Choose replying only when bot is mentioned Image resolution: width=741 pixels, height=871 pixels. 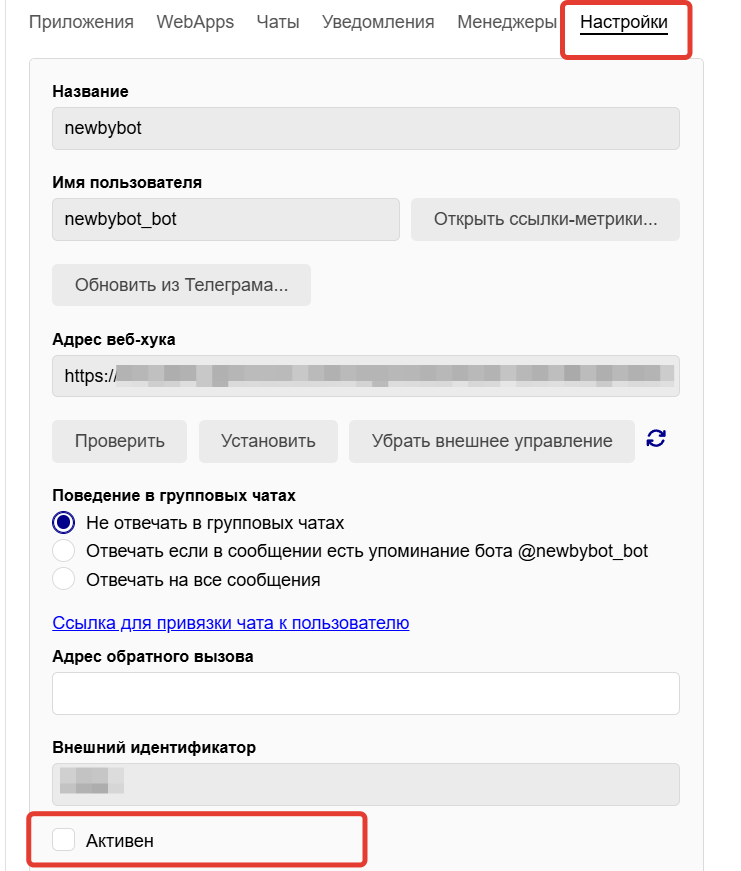pyautogui.click(x=62, y=550)
